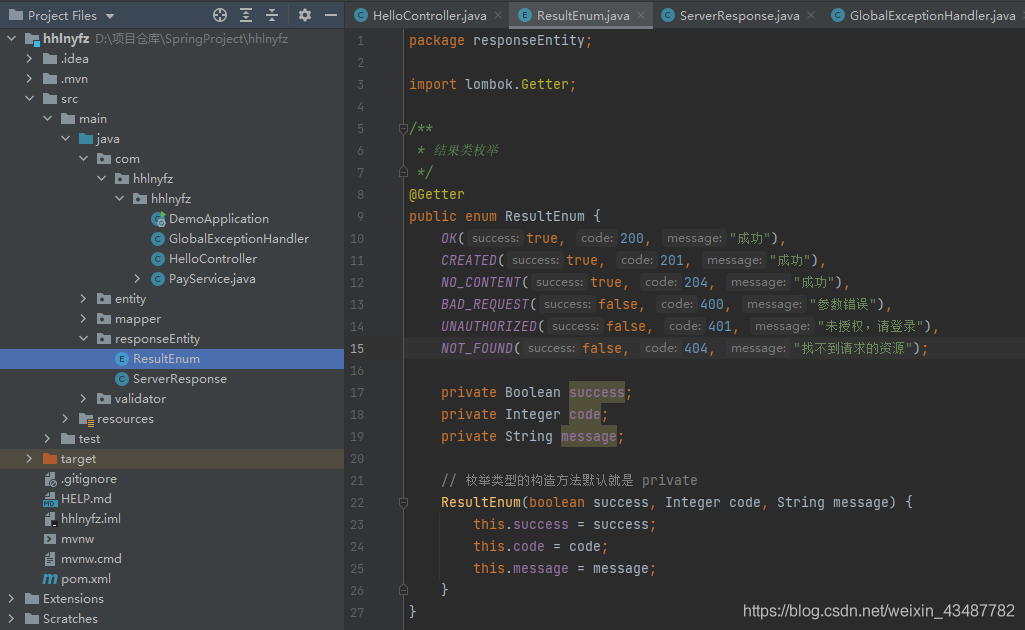Click the mvnw.cmd file icon
The width and height of the screenshot is (1025, 630).
click(x=50, y=559)
